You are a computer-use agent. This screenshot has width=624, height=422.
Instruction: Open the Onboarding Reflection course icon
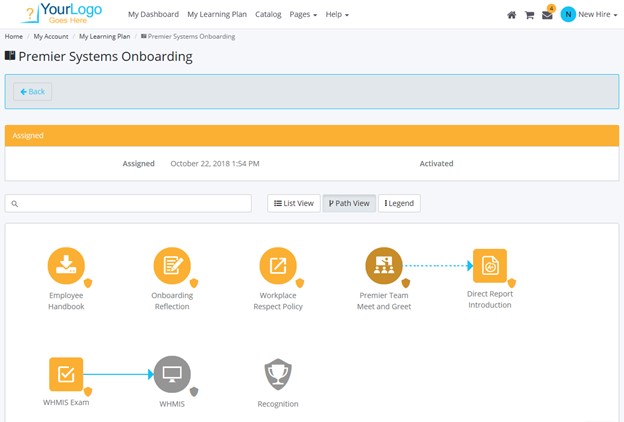pyautogui.click(x=172, y=265)
